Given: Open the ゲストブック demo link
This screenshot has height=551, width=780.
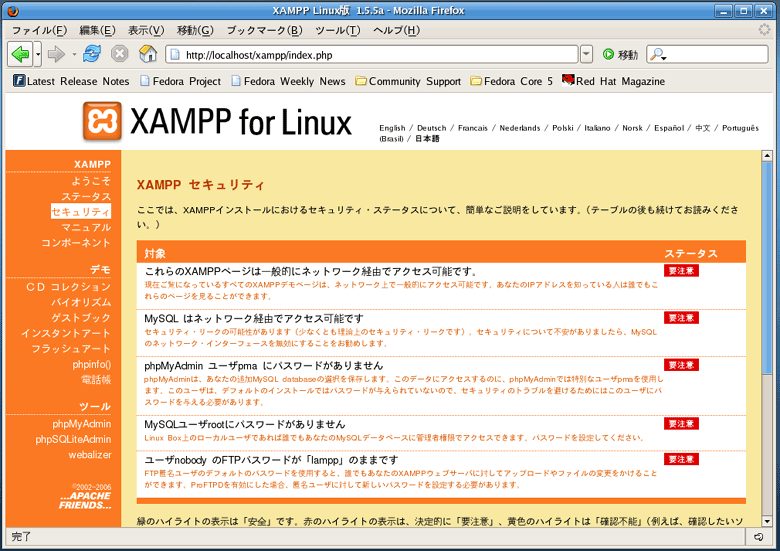Looking at the screenshot, I should [x=81, y=318].
